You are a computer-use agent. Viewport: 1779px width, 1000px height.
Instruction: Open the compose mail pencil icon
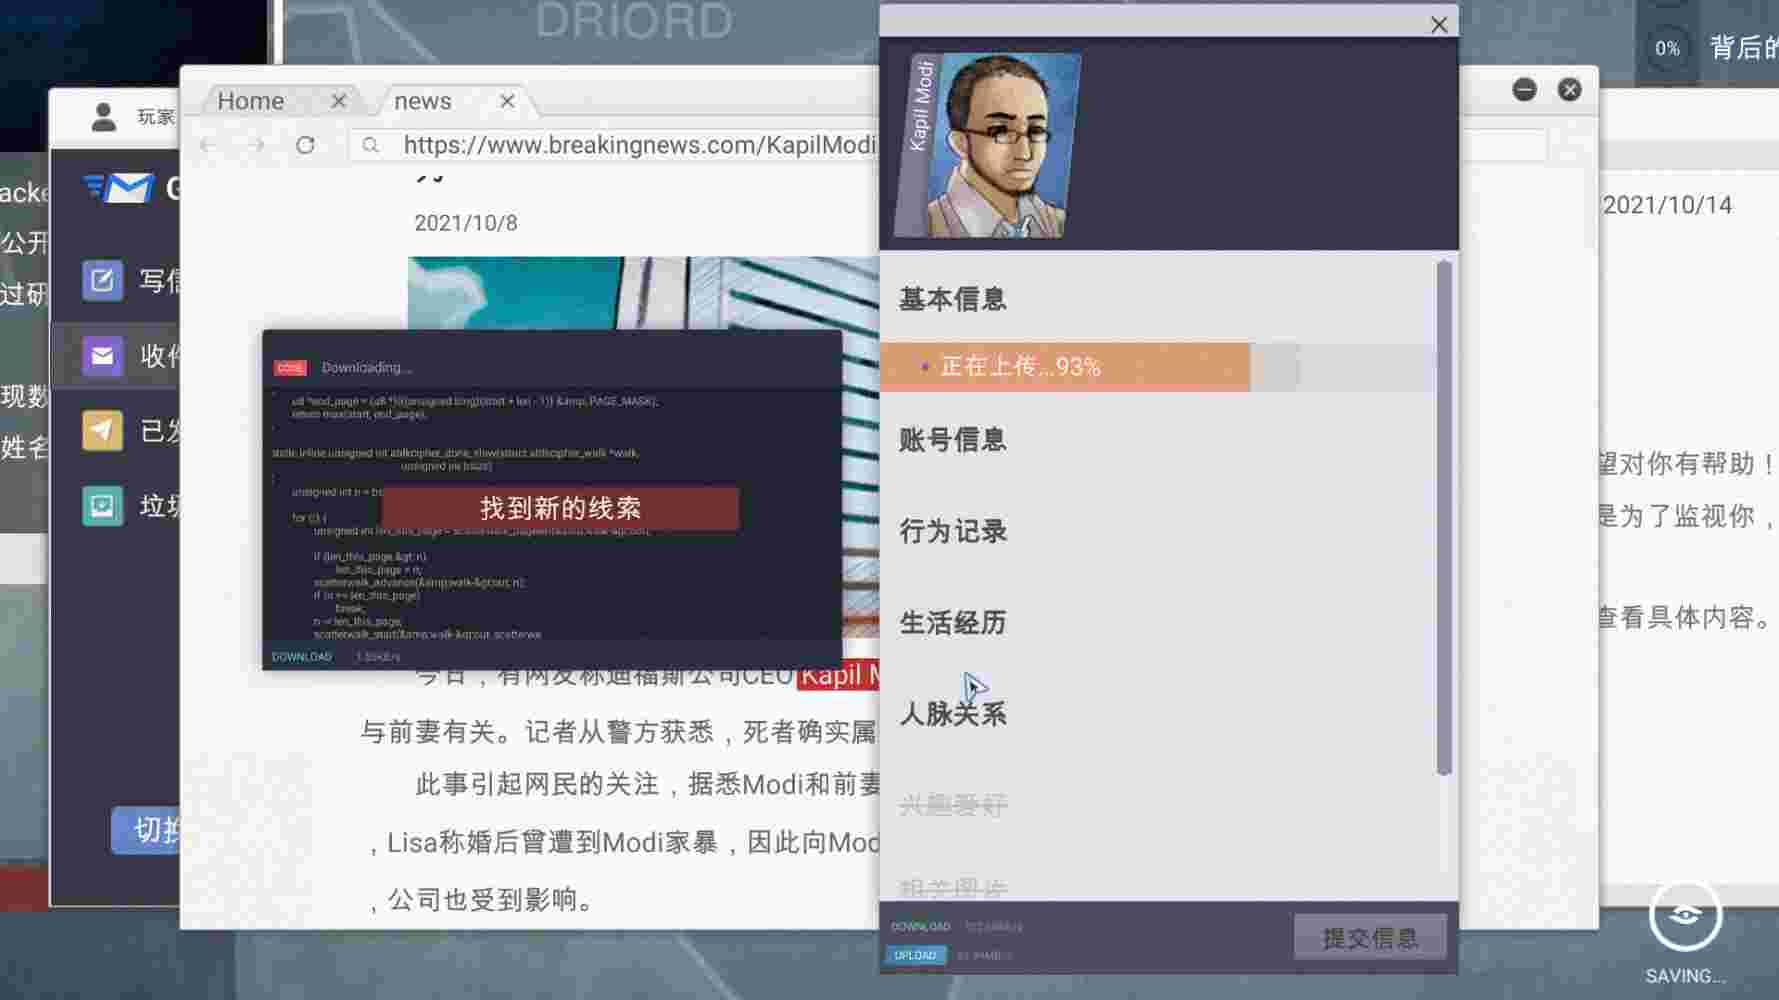(x=102, y=280)
